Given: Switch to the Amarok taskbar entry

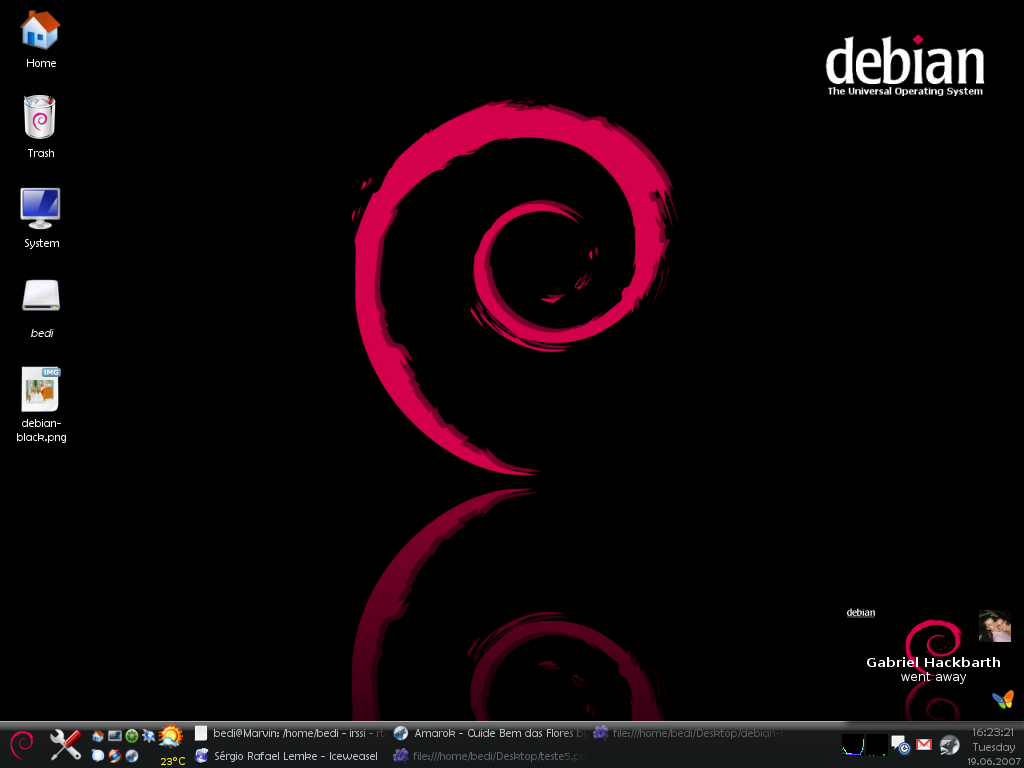Looking at the screenshot, I should pos(490,733).
